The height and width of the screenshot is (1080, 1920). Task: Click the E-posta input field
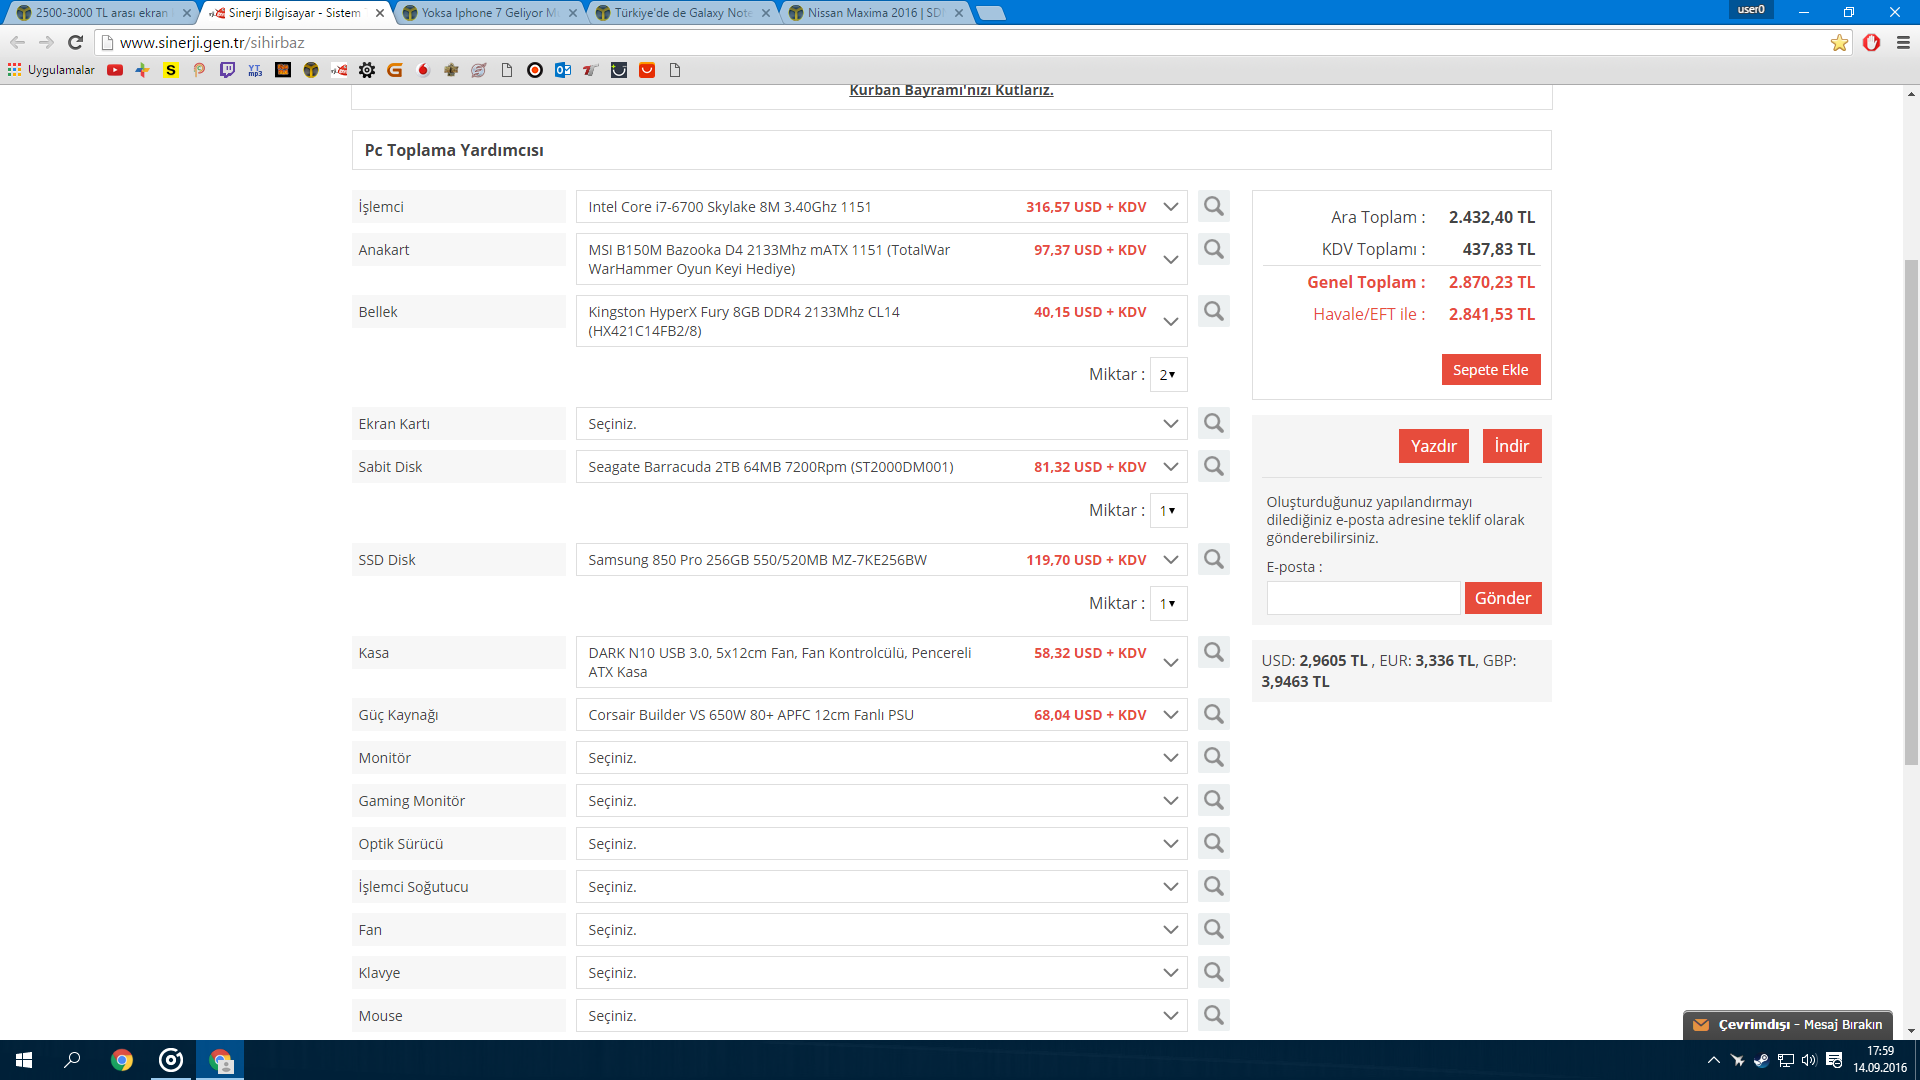tap(1362, 598)
